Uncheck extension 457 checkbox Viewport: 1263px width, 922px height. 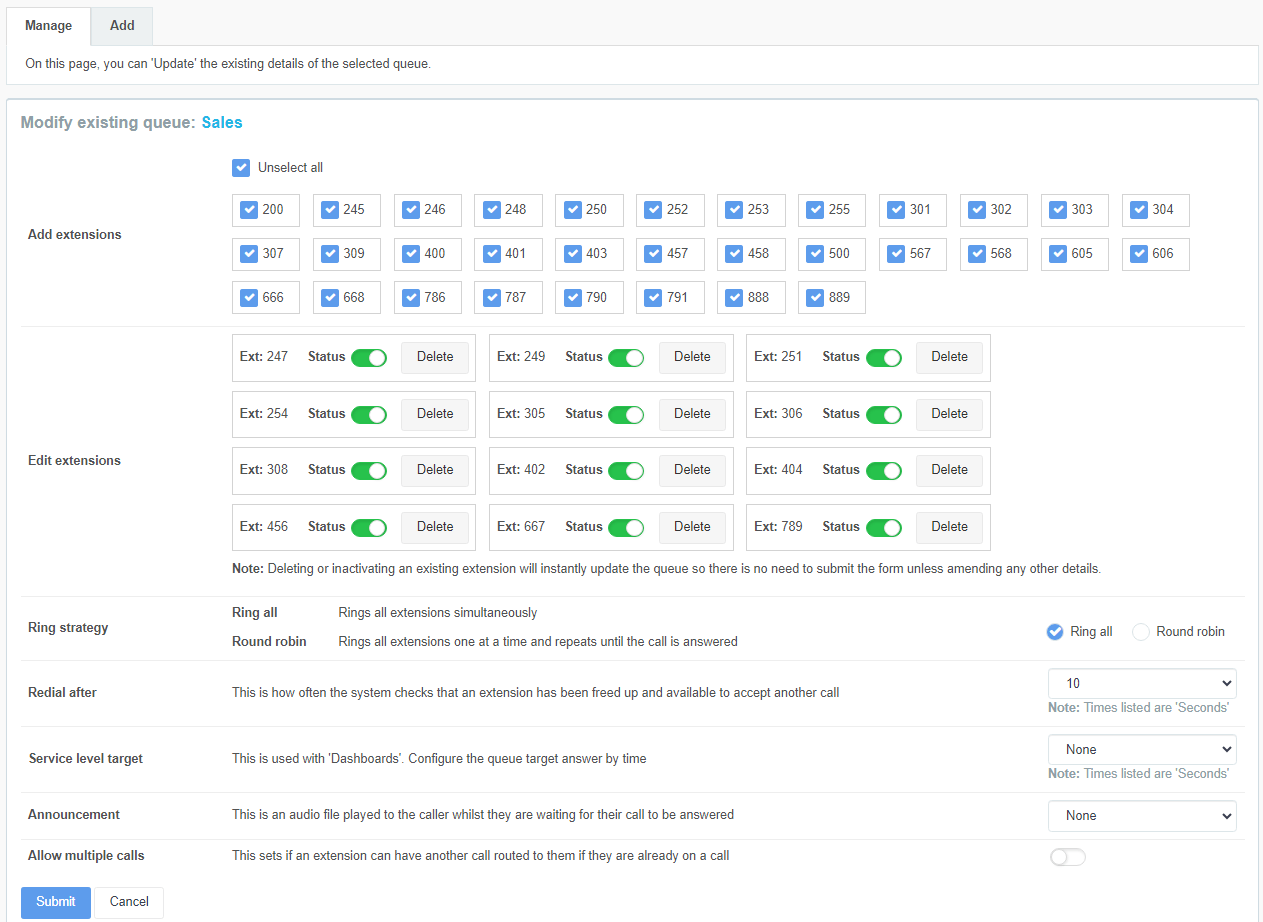click(654, 254)
